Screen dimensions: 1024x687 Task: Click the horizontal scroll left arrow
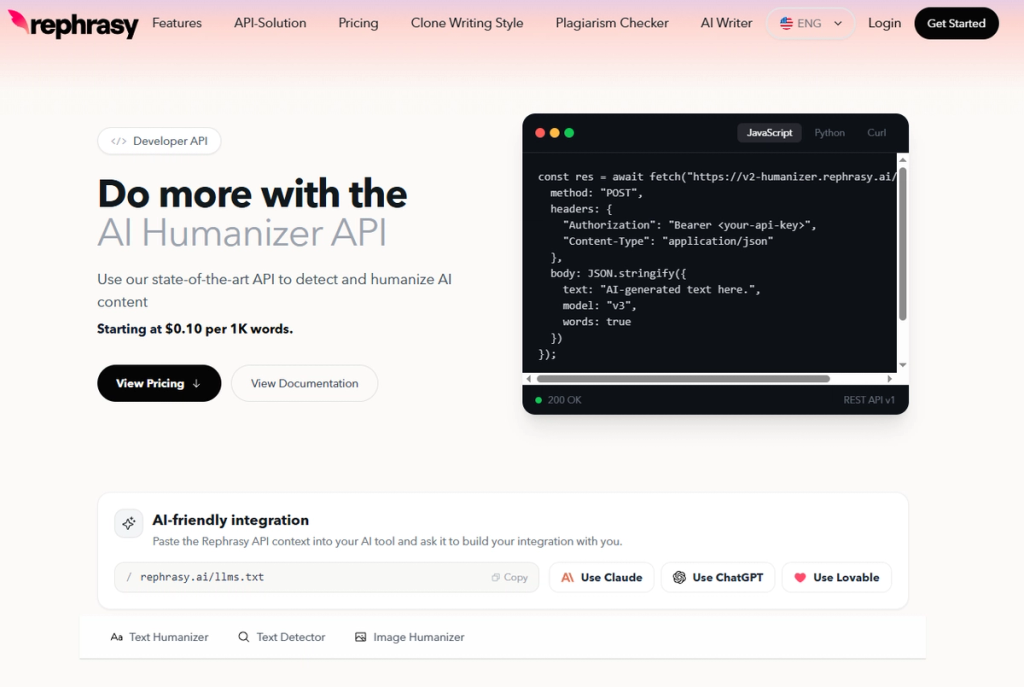(528, 379)
